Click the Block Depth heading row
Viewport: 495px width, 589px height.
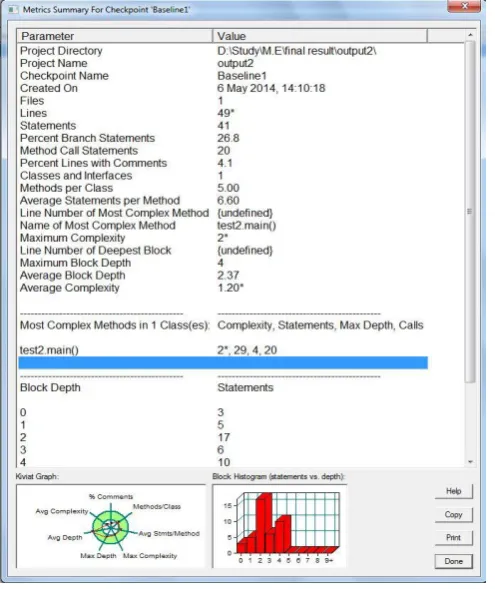(223, 388)
